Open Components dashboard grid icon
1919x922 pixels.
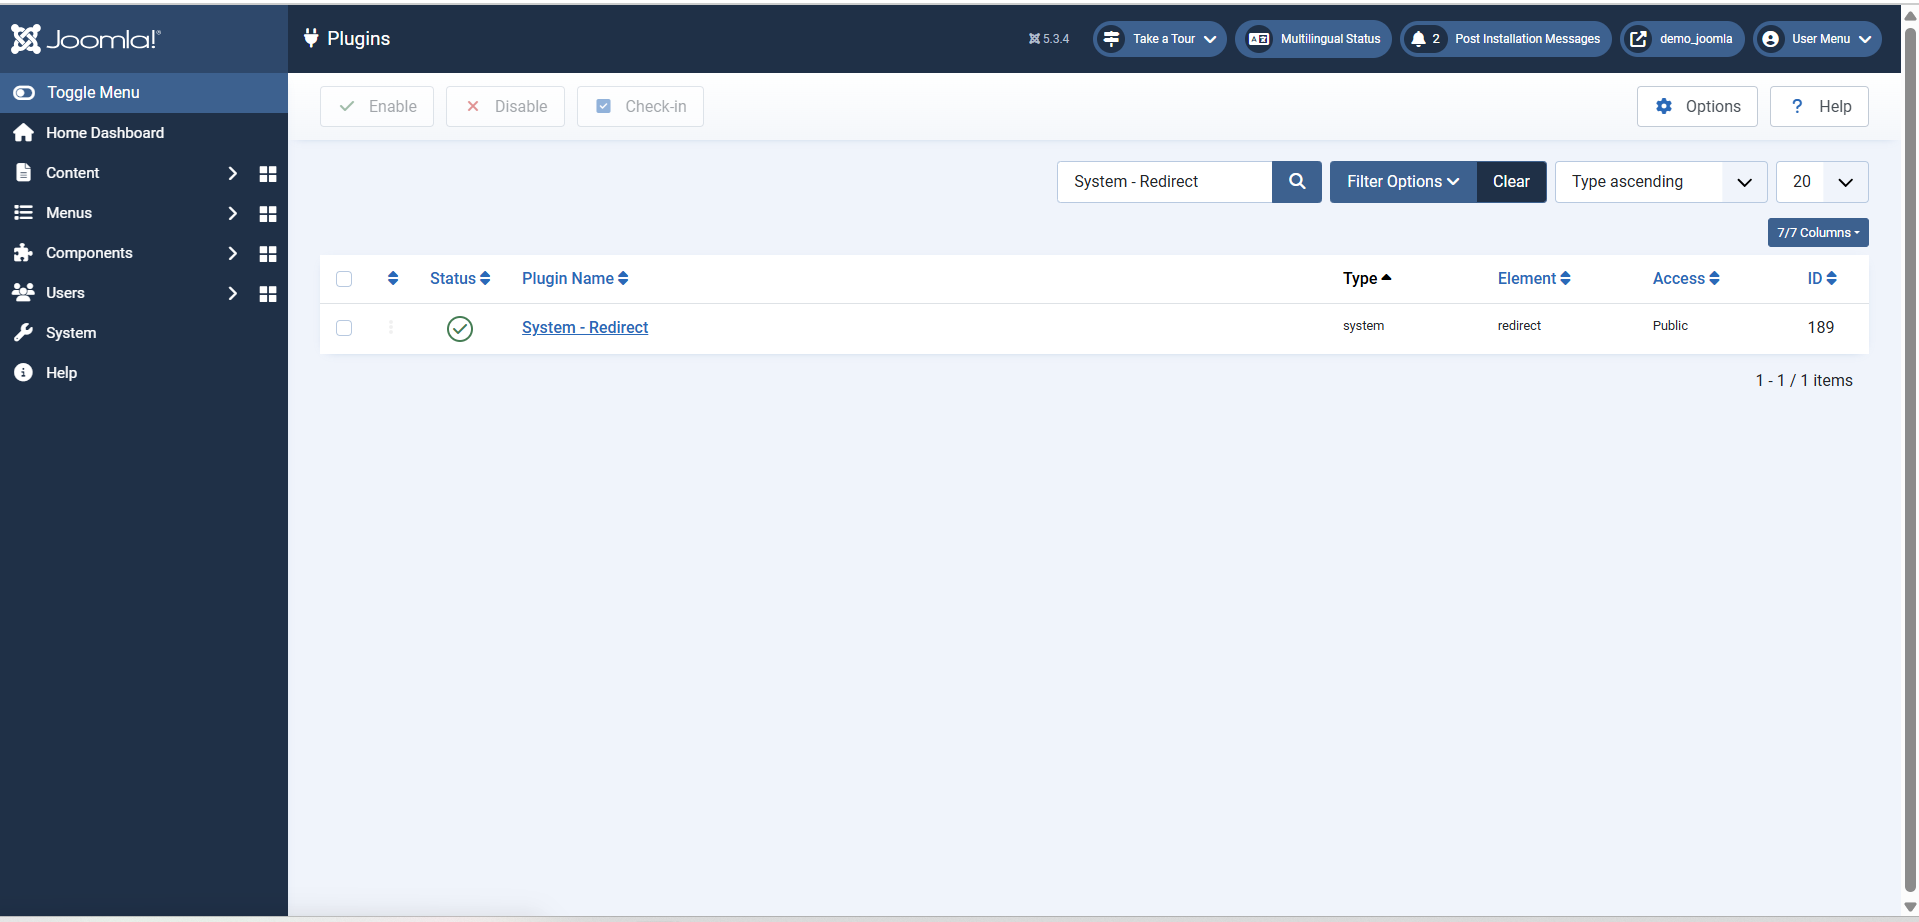[267, 254]
